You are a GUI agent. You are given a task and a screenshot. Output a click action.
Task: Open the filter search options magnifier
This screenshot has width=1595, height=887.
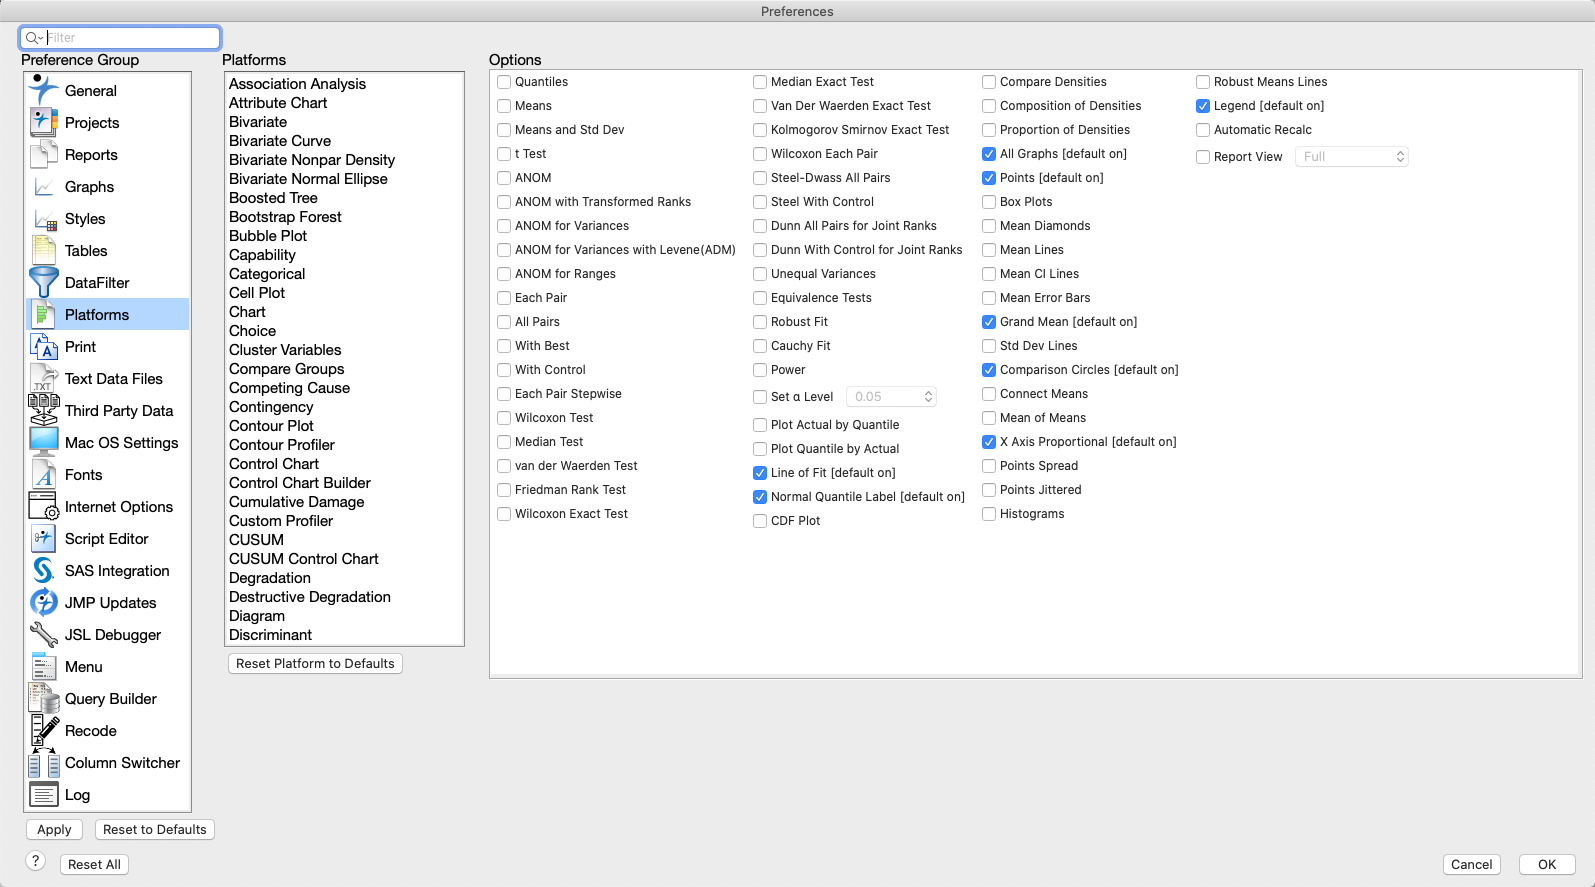tap(34, 38)
